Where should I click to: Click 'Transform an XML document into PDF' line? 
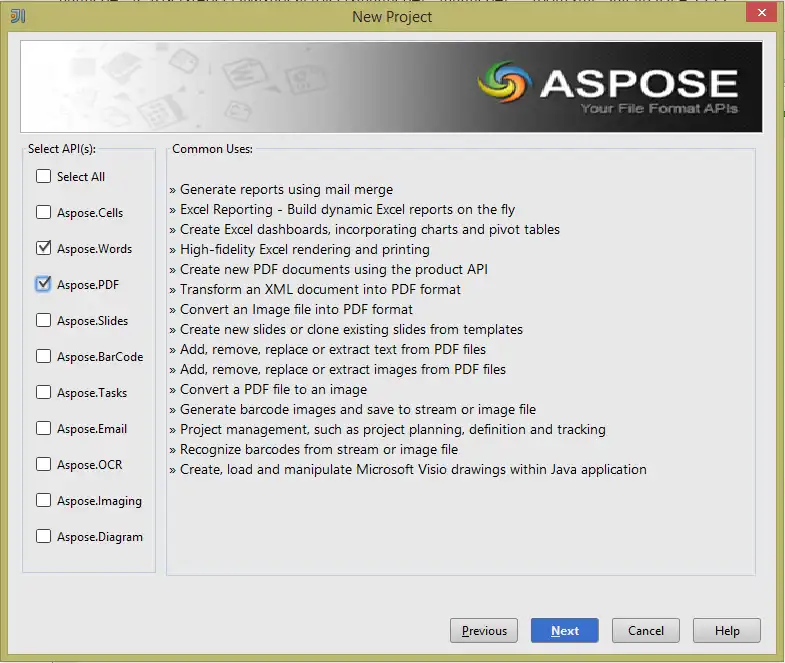pos(315,290)
